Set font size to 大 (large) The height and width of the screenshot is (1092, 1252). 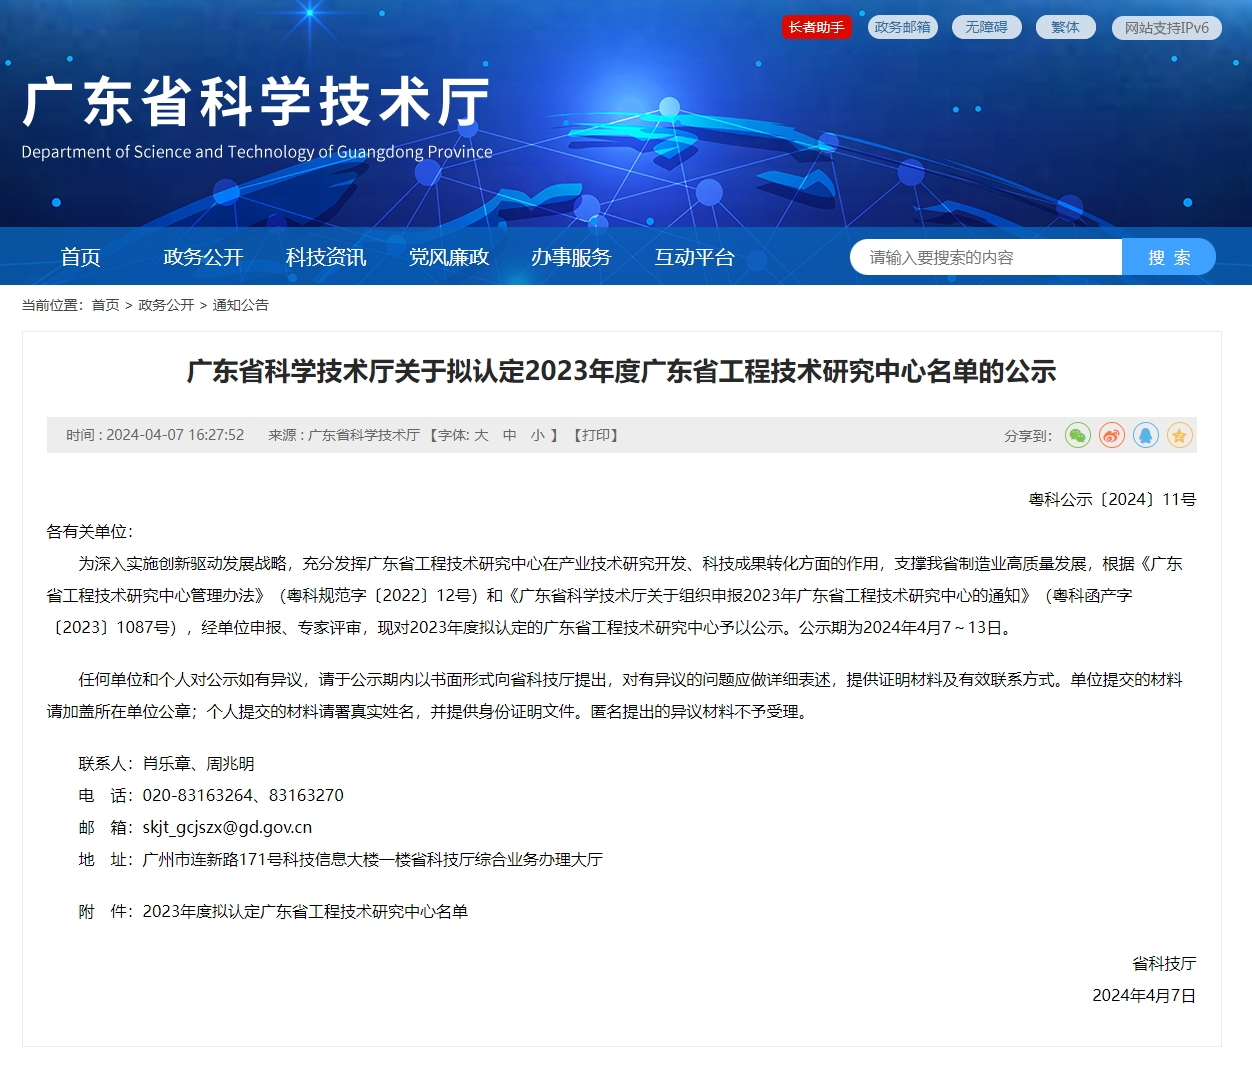click(x=481, y=435)
